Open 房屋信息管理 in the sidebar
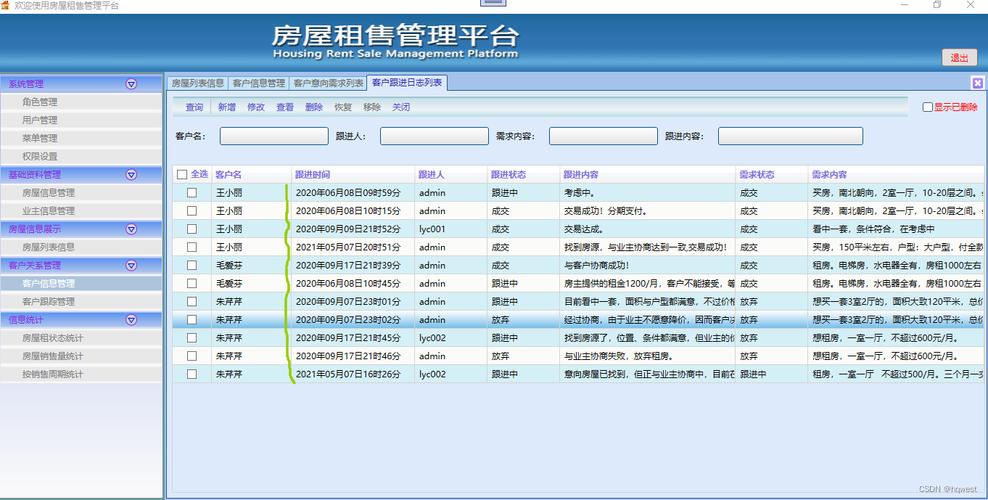 coord(81,193)
